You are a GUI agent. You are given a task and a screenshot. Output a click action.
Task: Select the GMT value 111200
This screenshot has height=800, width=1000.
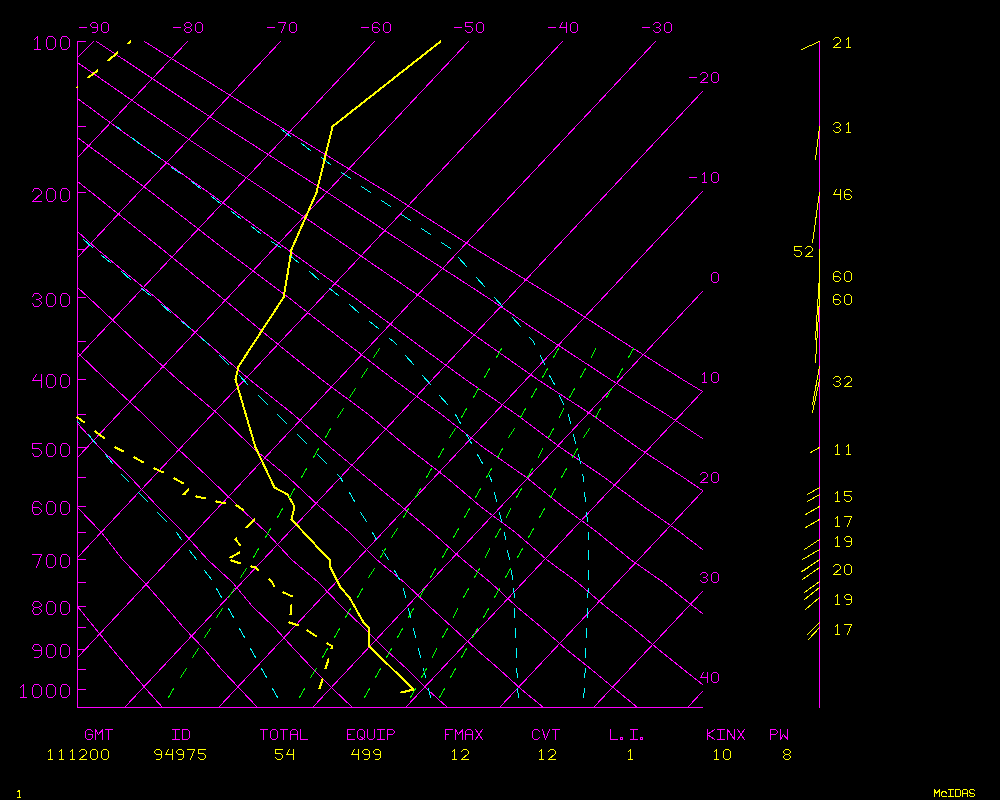[x=78, y=755]
